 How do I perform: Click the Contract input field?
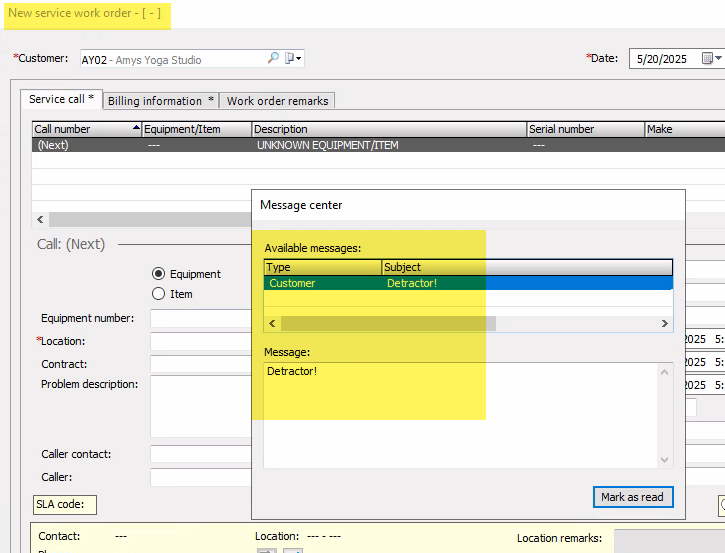click(x=201, y=364)
